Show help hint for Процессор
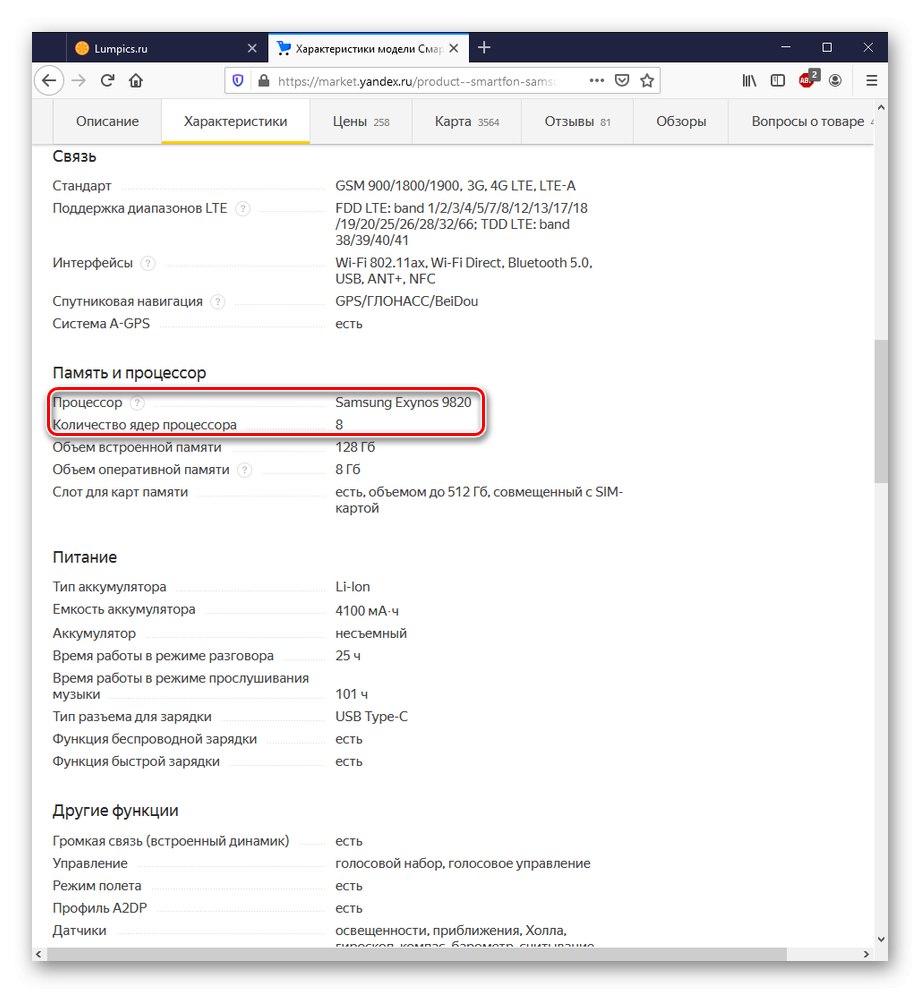920x993 pixels. (137, 403)
